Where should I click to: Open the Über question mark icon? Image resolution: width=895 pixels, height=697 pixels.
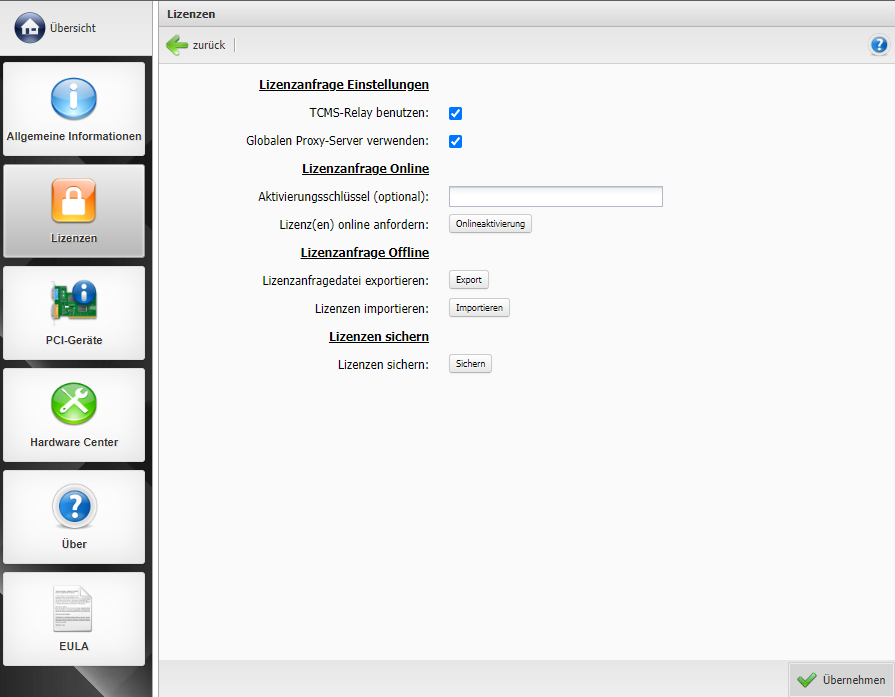74,507
